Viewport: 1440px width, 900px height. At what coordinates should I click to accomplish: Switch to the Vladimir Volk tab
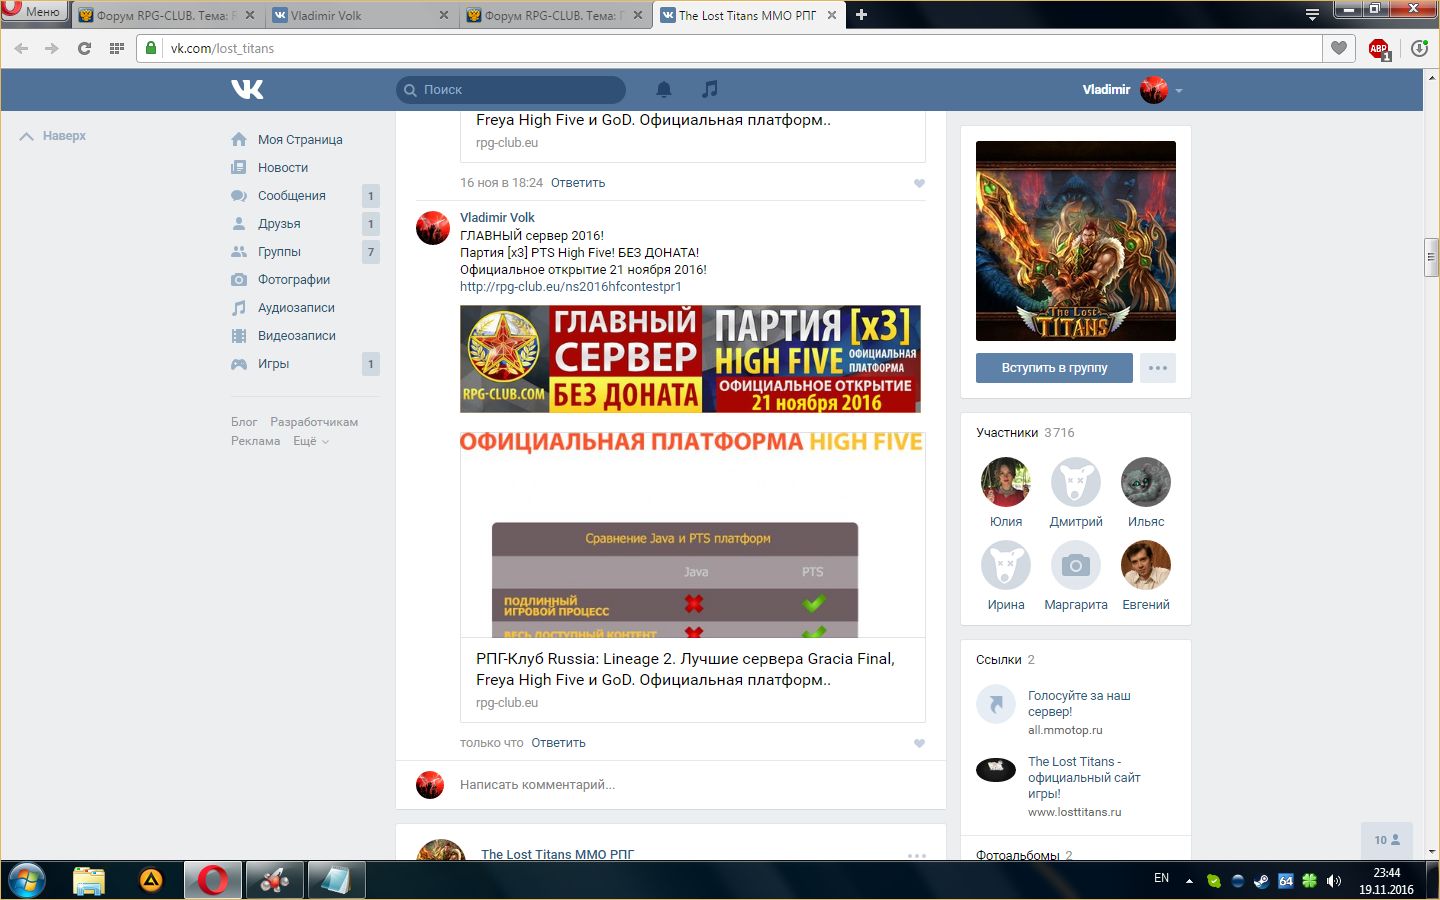pos(361,15)
